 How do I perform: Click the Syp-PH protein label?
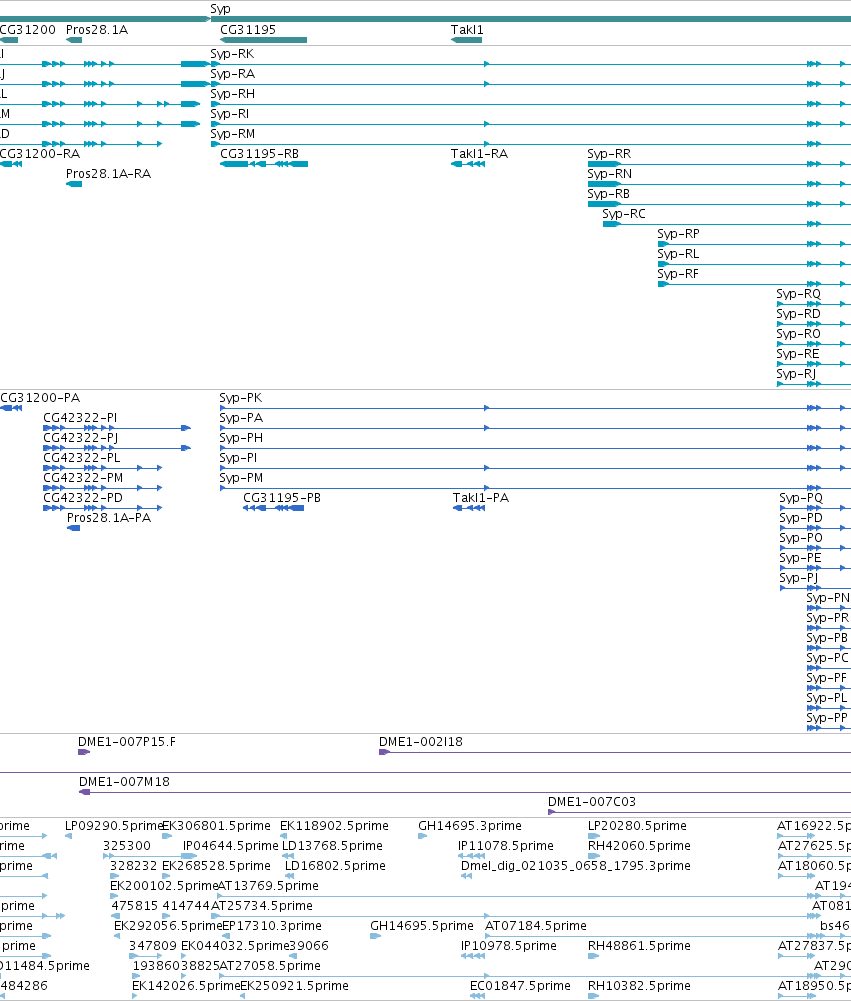(241, 437)
